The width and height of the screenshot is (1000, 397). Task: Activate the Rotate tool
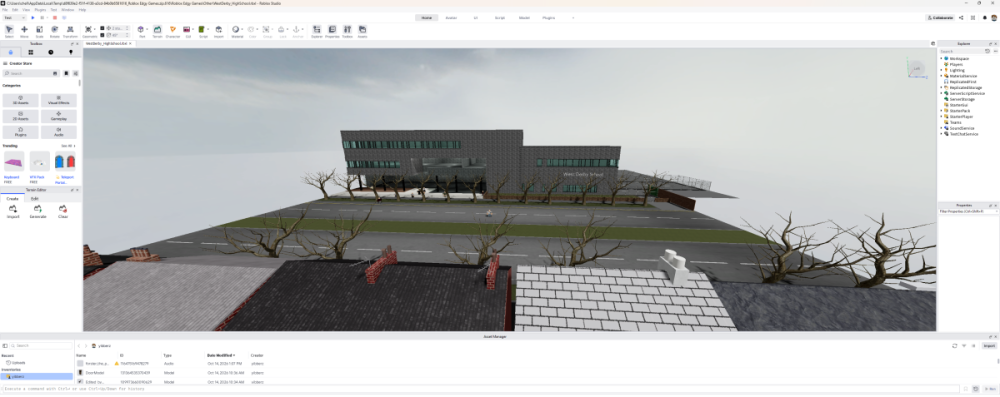[55, 31]
